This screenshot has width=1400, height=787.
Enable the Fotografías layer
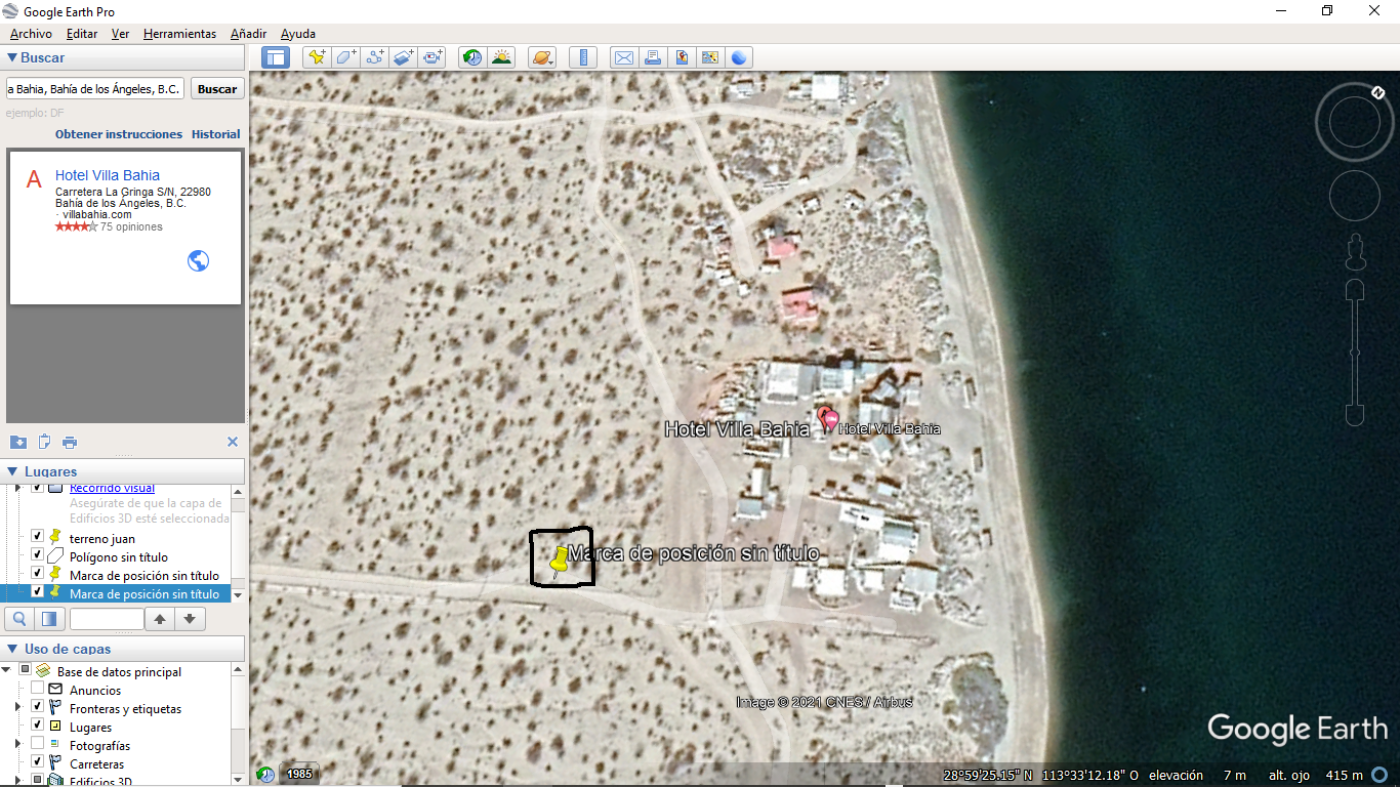click(37, 744)
